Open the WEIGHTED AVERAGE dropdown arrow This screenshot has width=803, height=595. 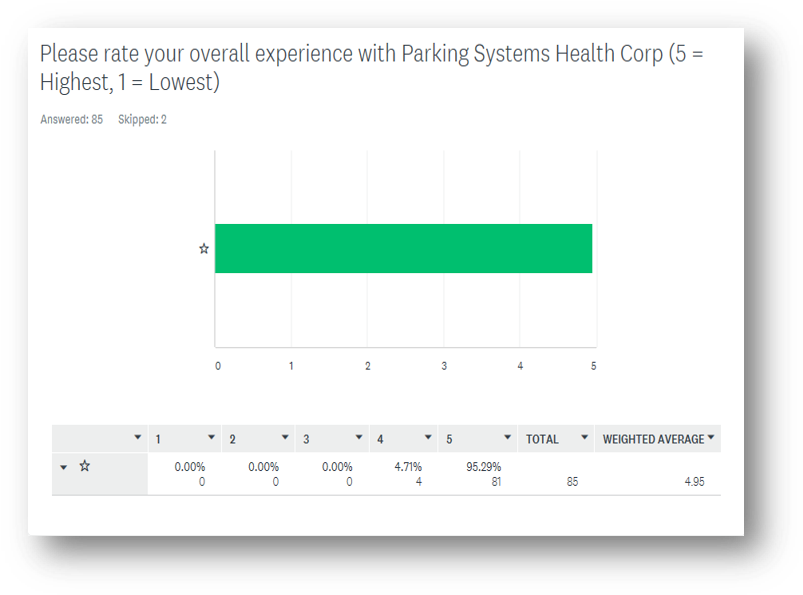click(710, 437)
